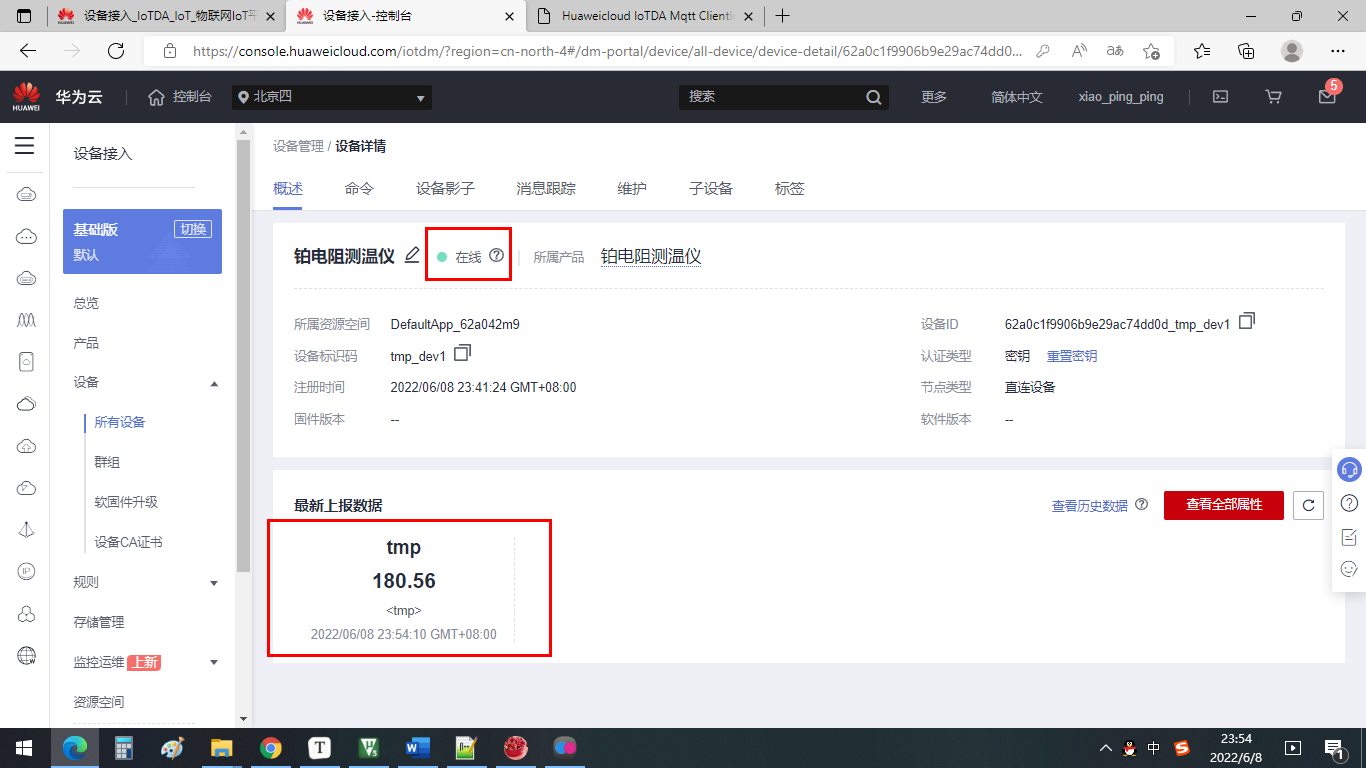Click the floating help question icon

tap(1349, 503)
